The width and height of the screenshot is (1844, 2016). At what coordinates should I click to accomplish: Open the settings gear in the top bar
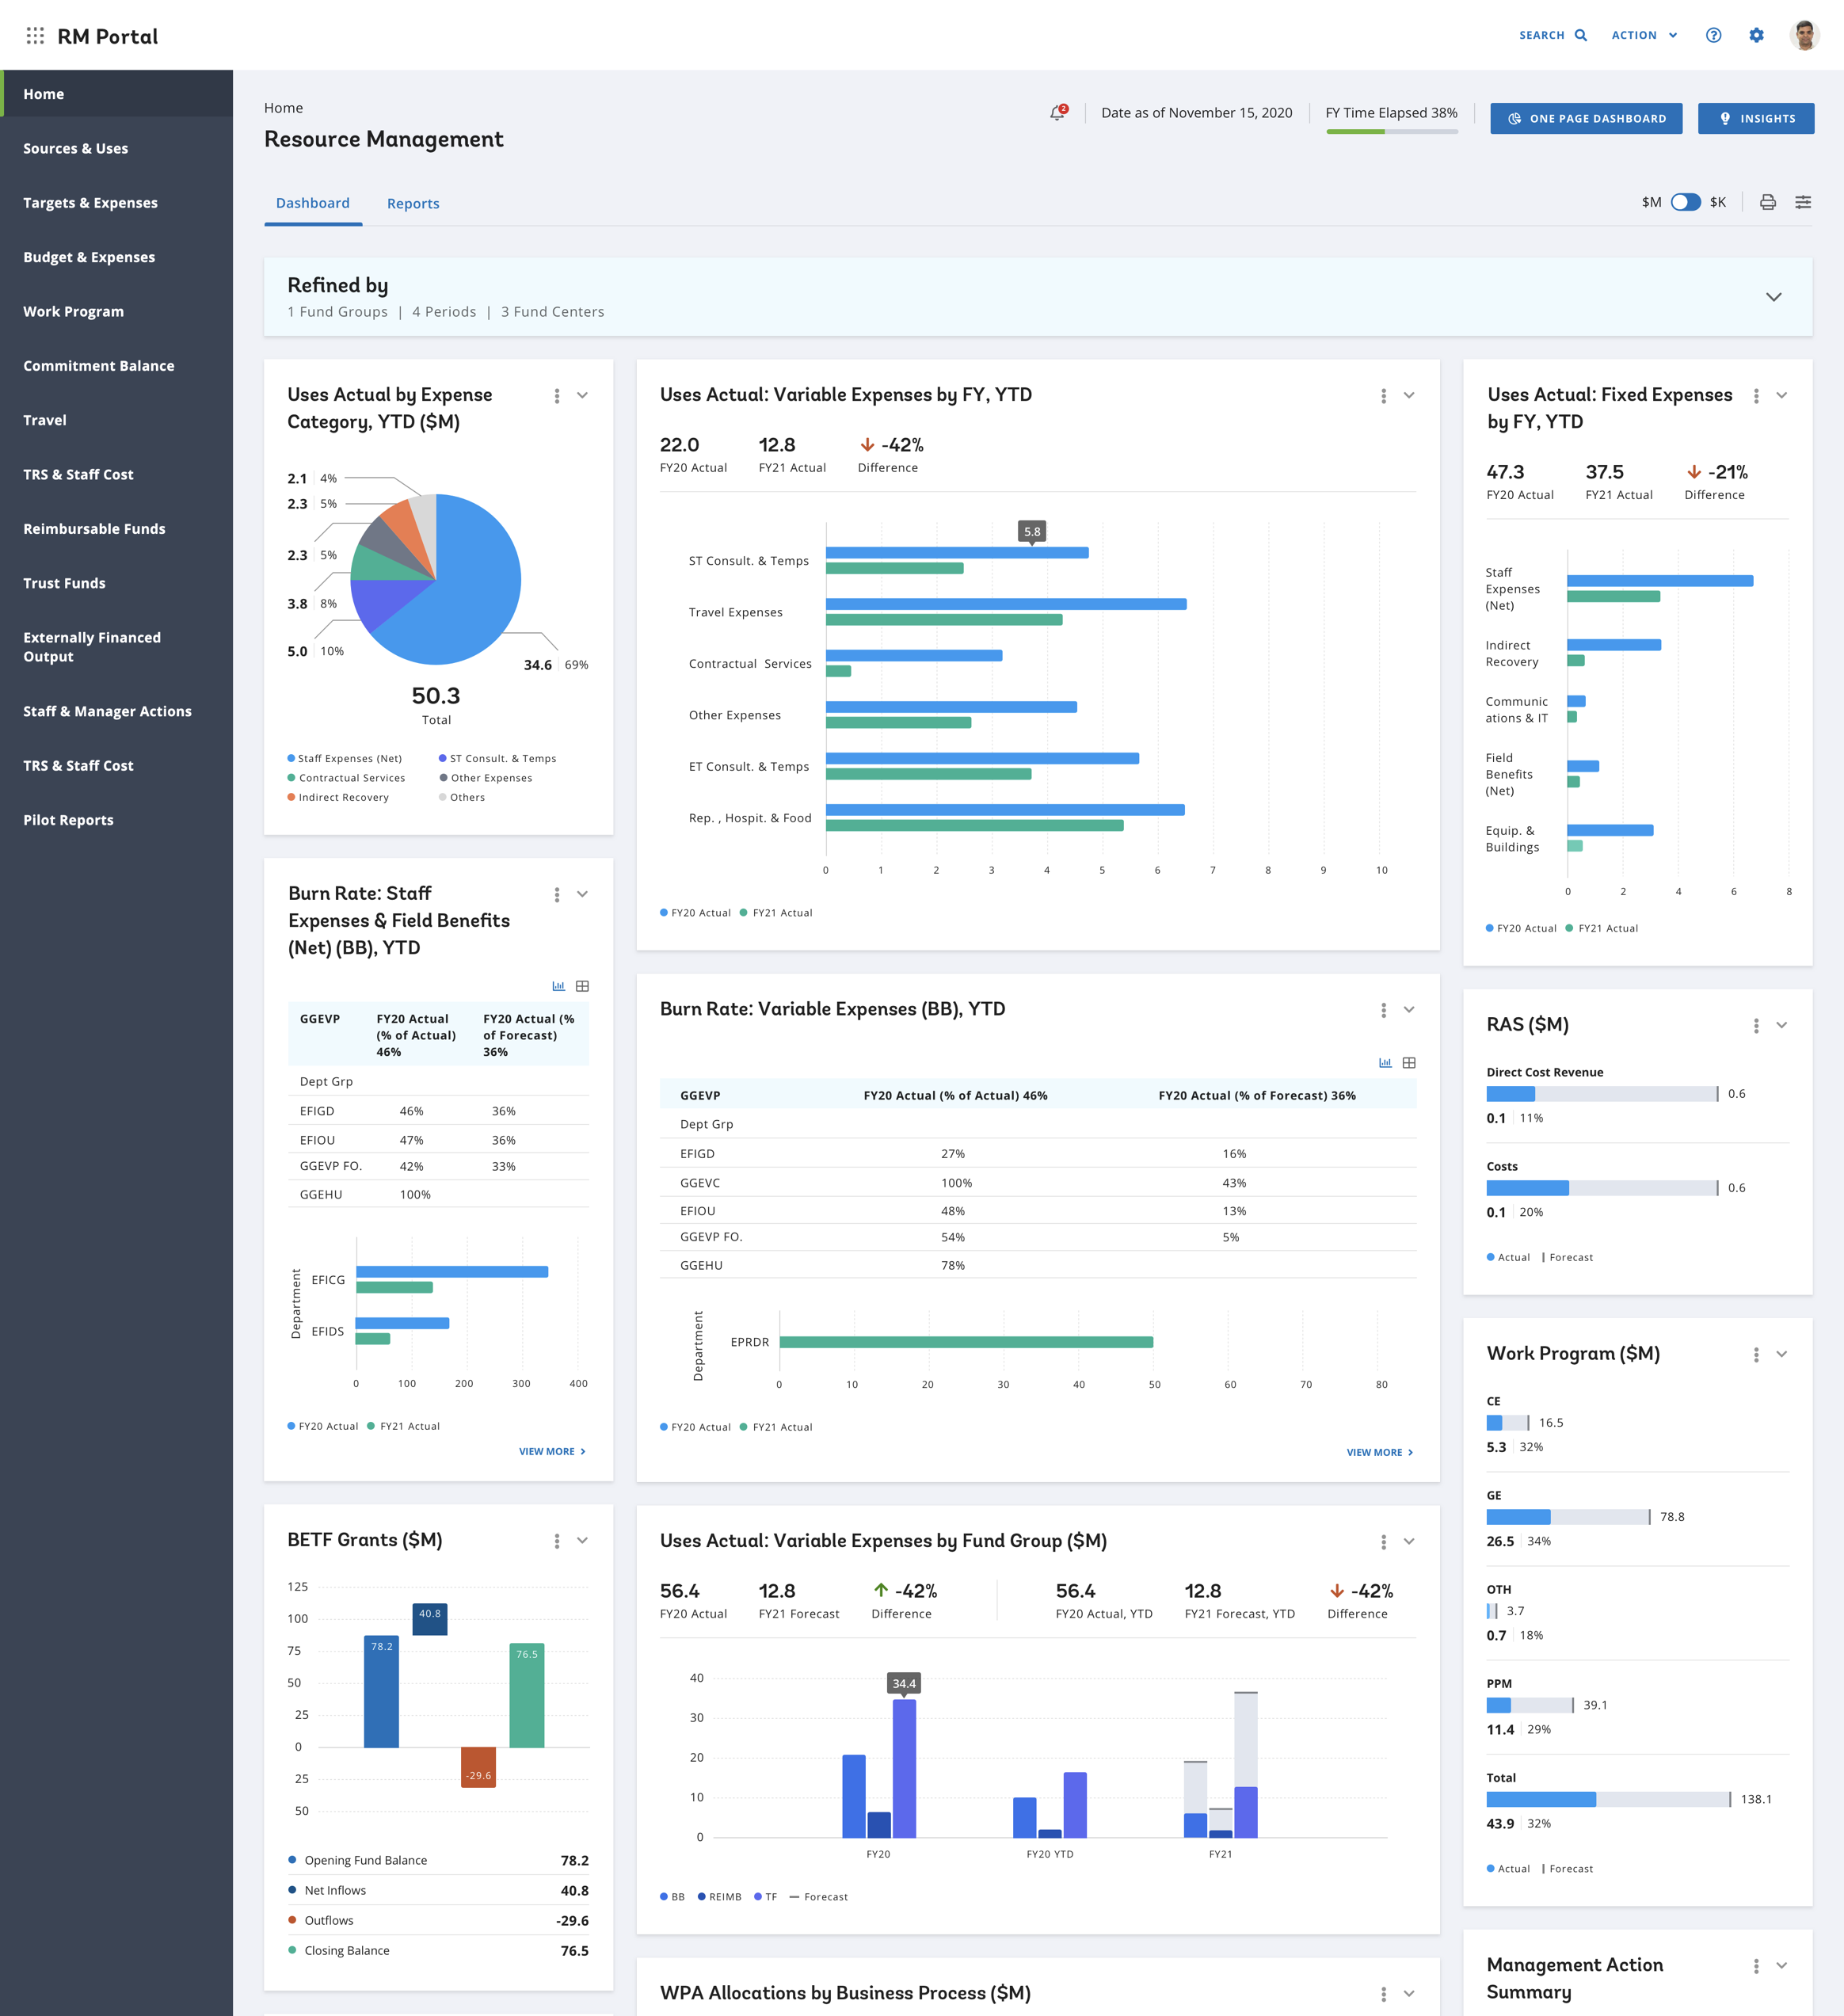pos(1756,35)
